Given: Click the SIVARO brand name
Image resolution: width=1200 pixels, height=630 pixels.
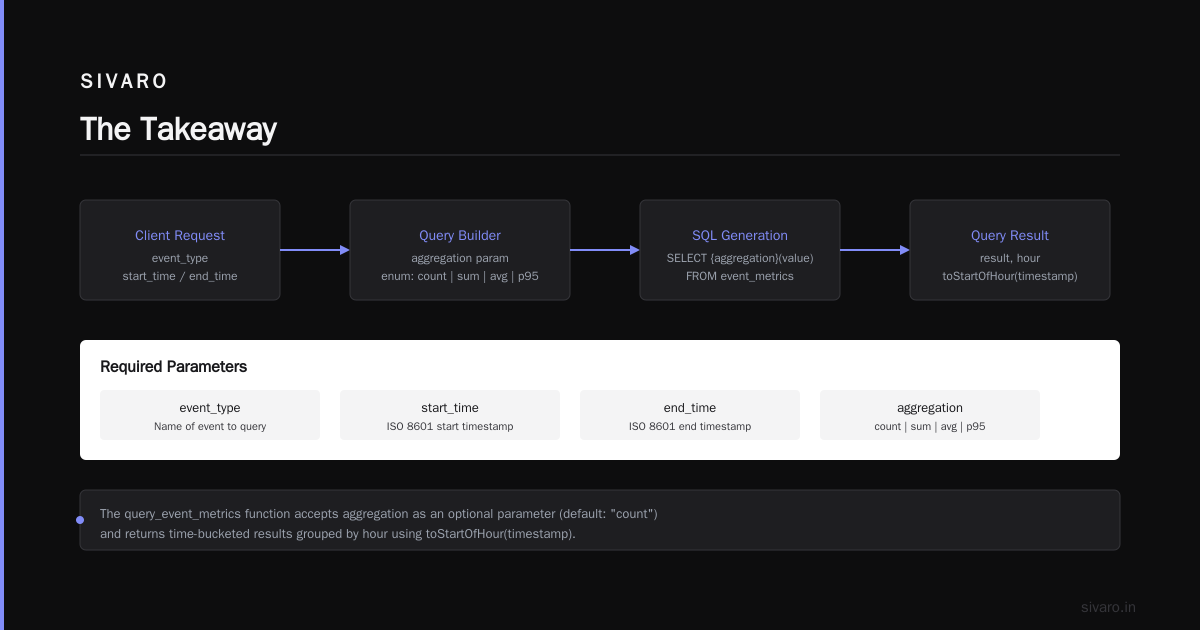Looking at the screenshot, I should [x=124, y=82].
